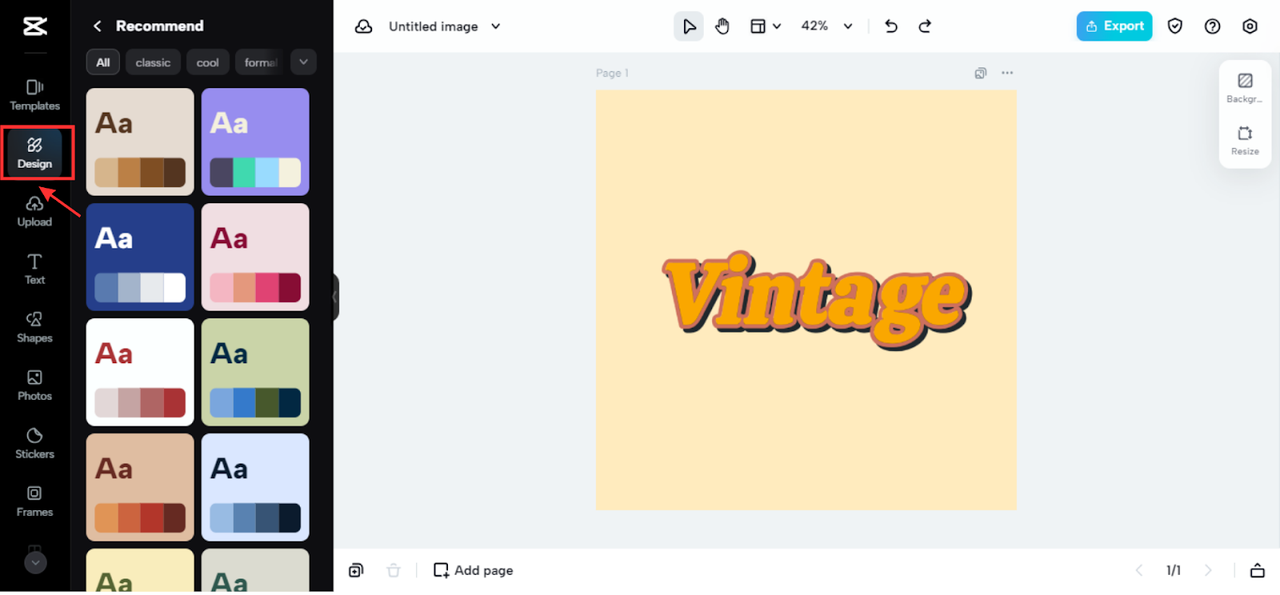Select the All filter tab
The width and height of the screenshot is (1280, 595).
click(103, 62)
